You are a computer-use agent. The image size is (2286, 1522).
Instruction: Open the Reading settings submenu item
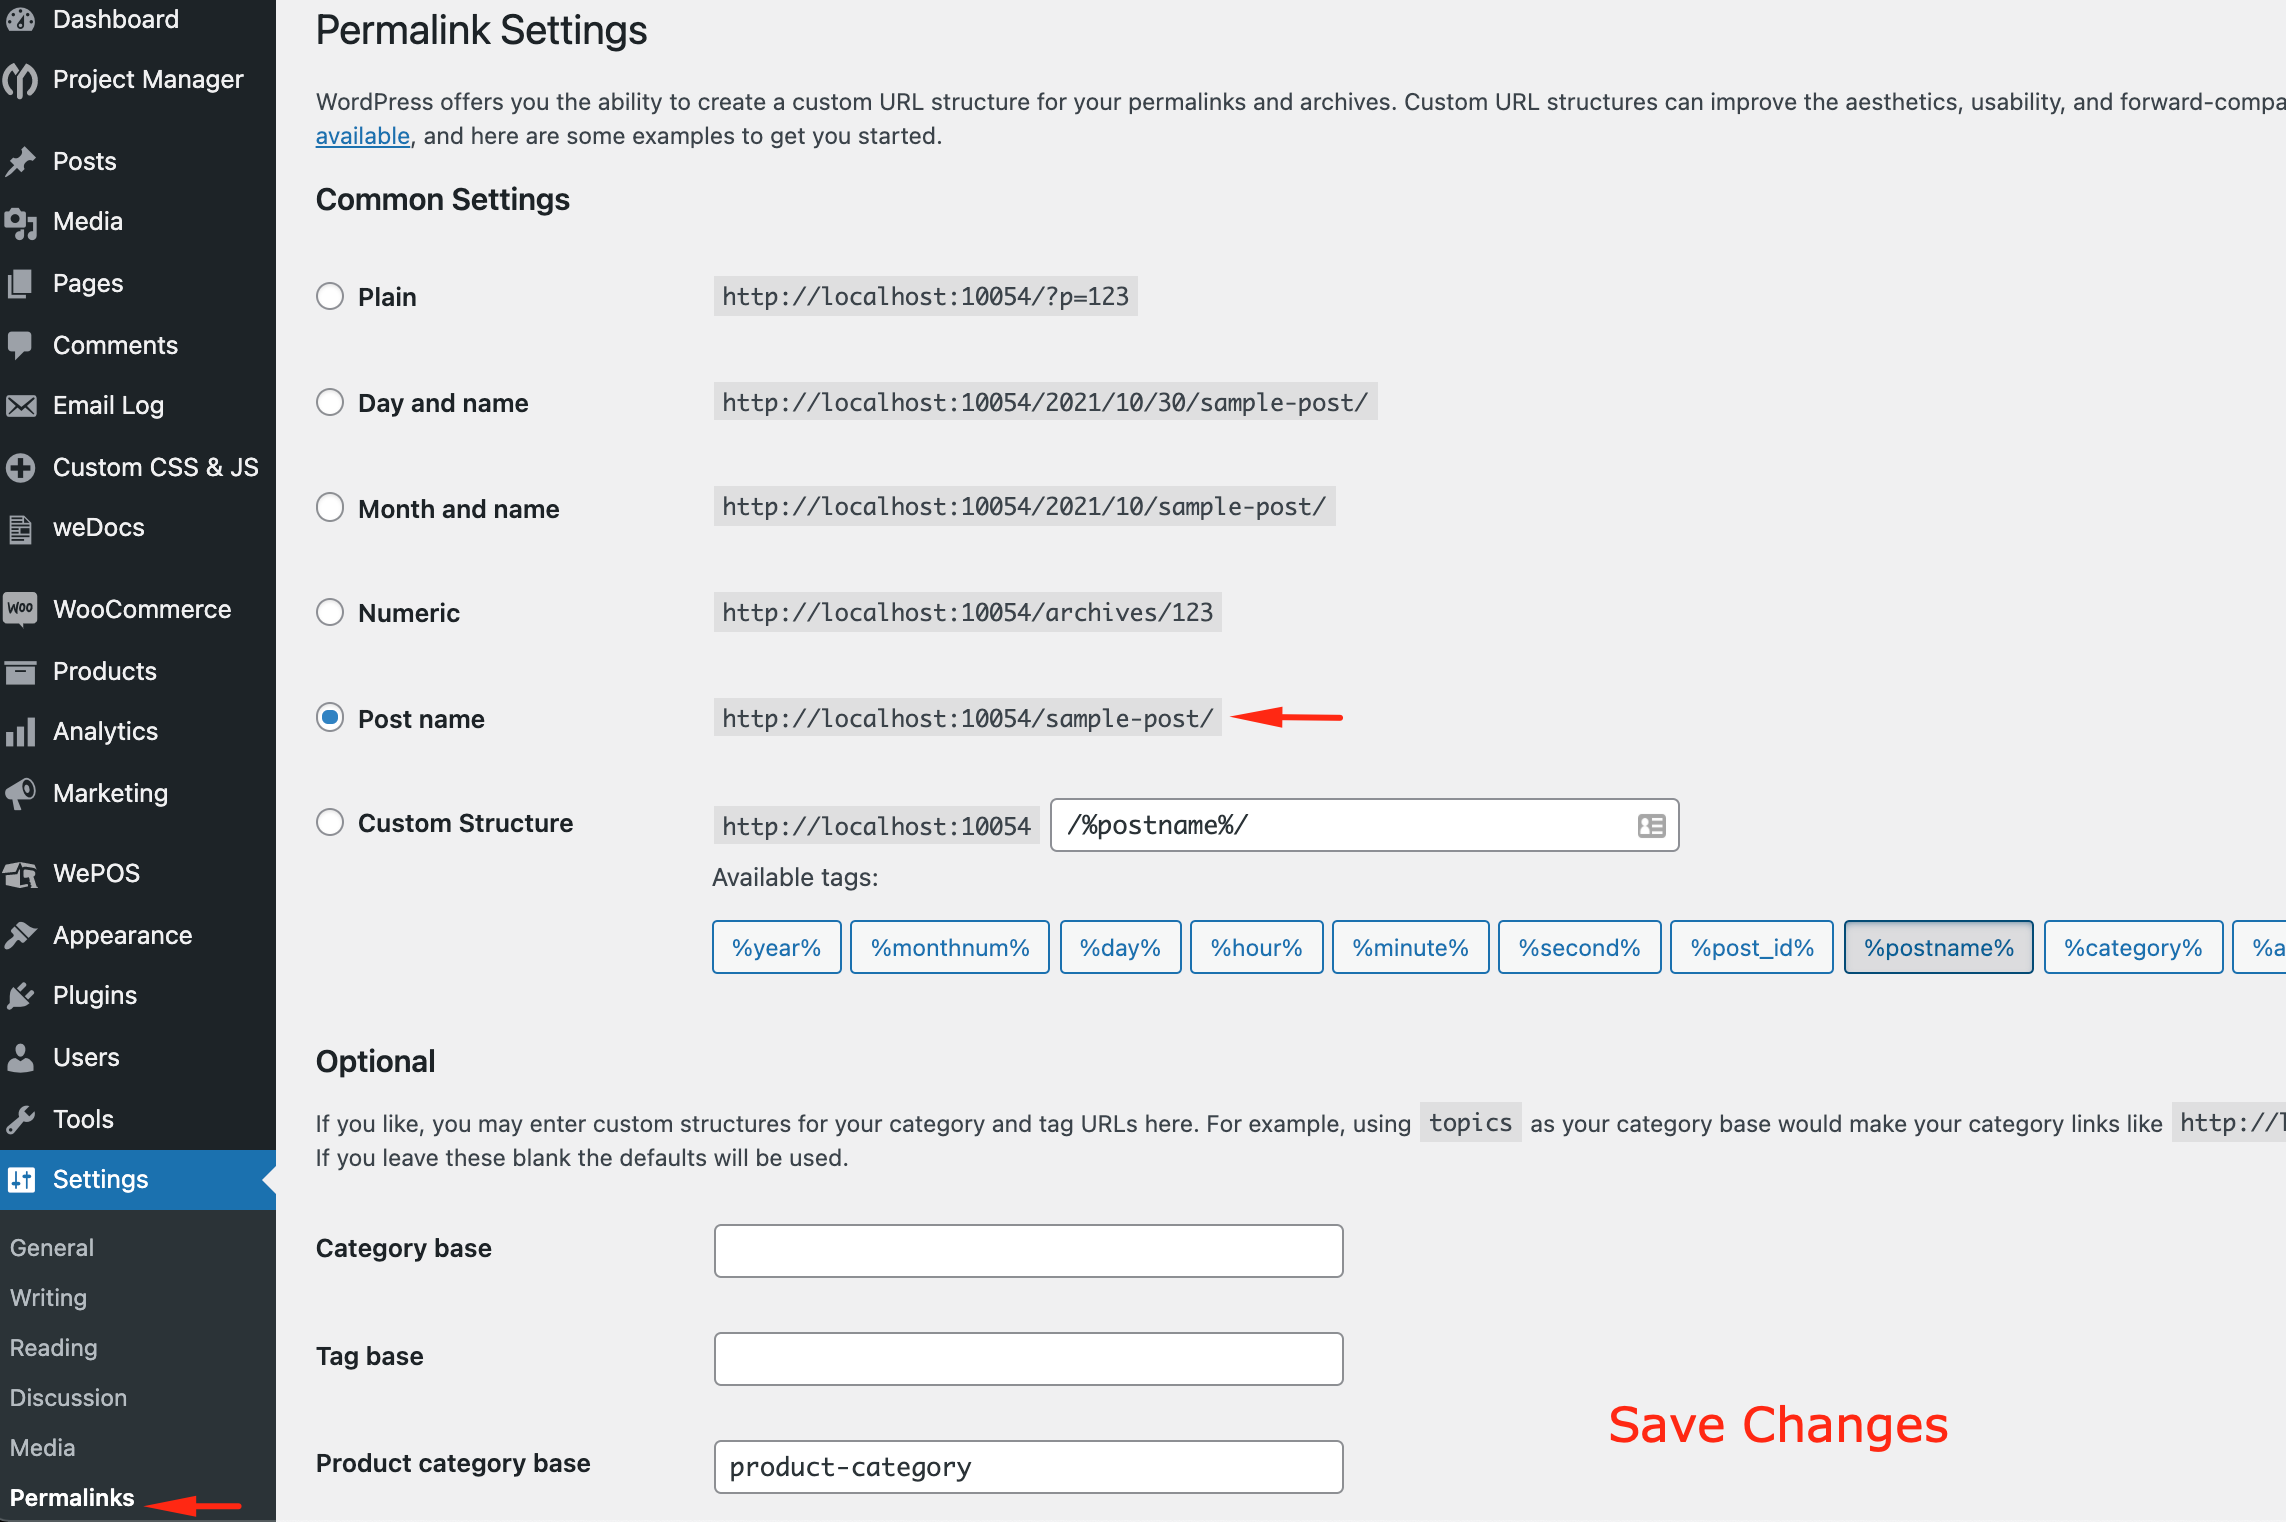pyautogui.click(x=54, y=1348)
